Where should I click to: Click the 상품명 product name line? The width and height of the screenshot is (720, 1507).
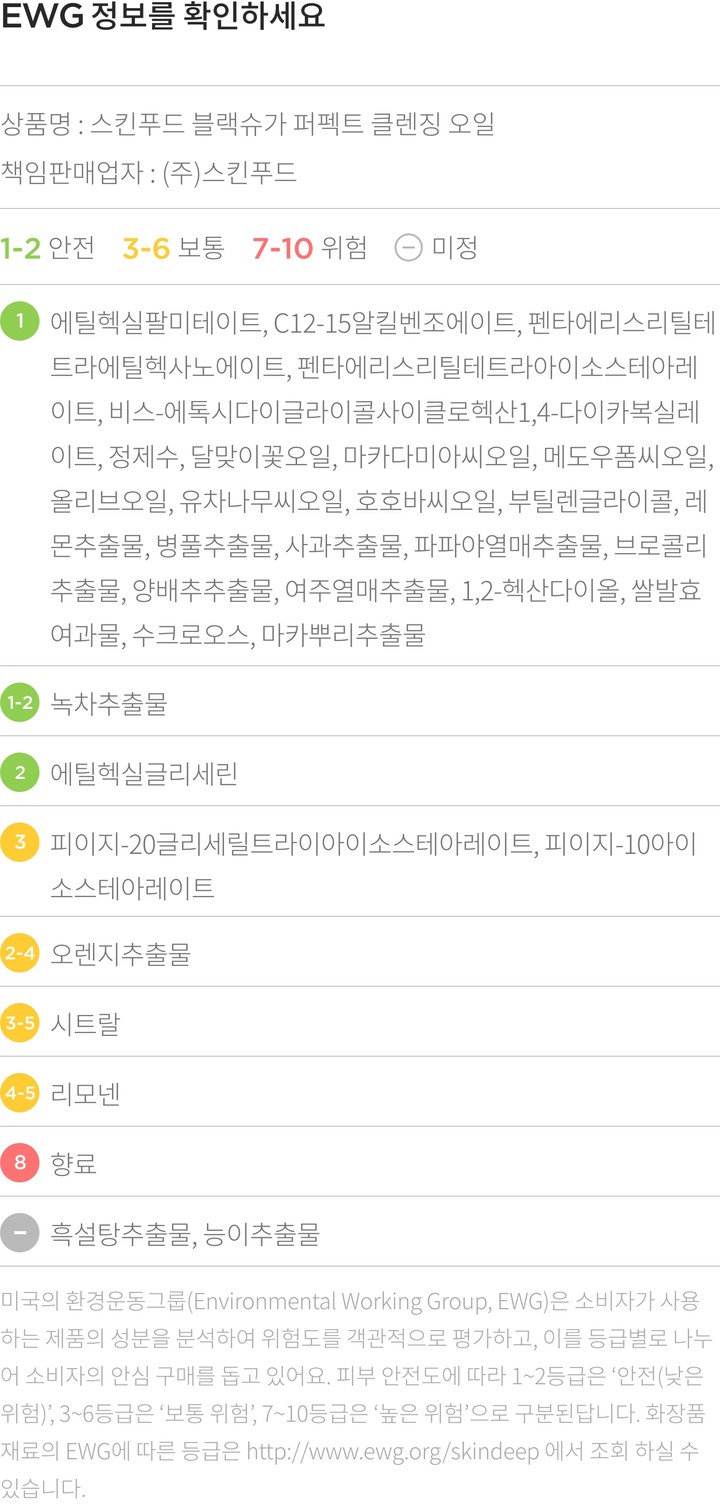(x=248, y=125)
